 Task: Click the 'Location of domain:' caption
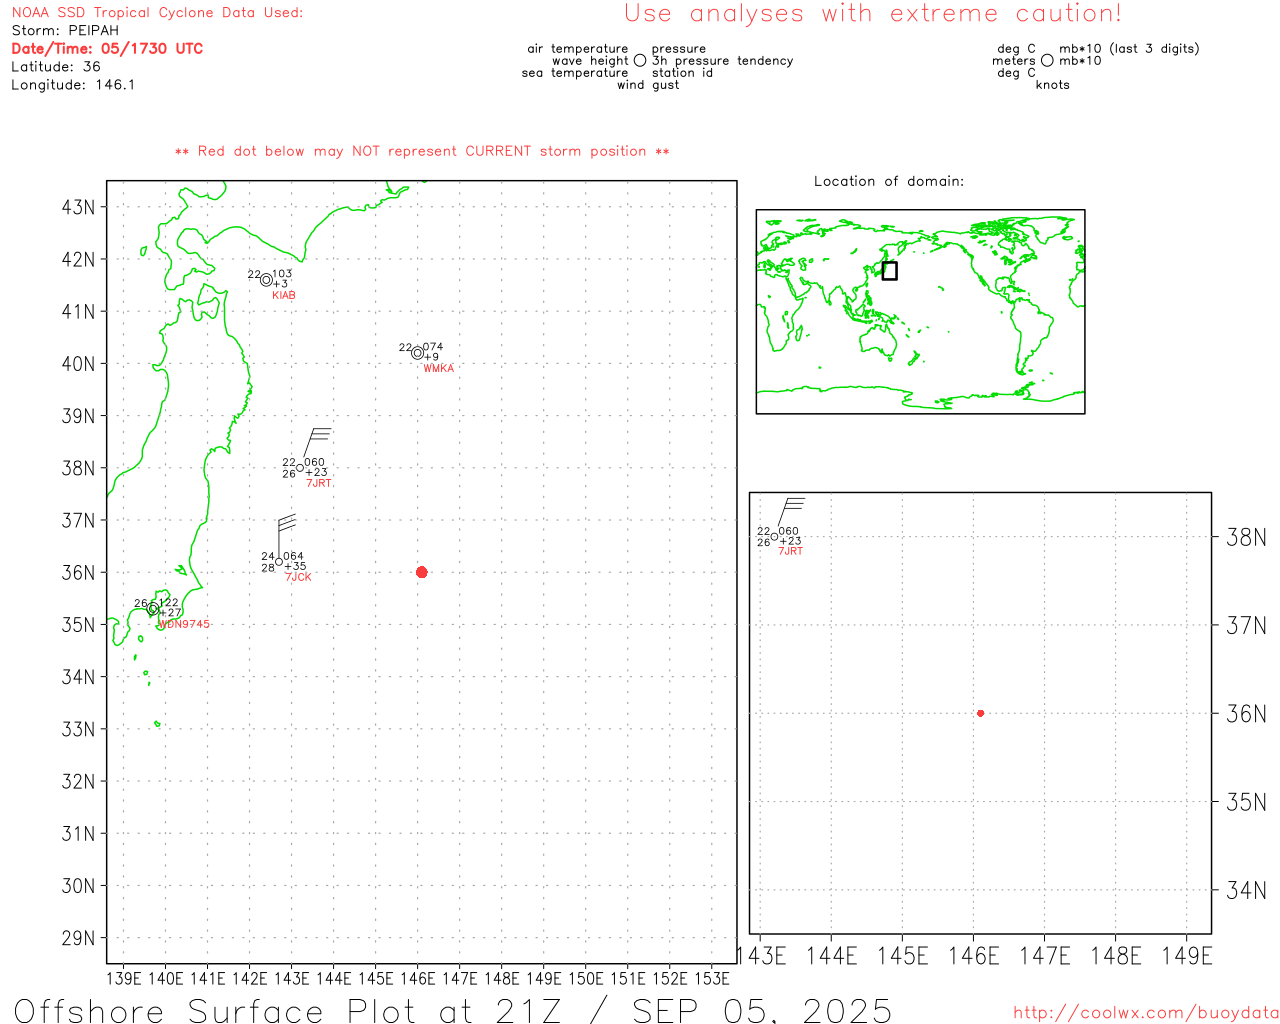tap(889, 181)
